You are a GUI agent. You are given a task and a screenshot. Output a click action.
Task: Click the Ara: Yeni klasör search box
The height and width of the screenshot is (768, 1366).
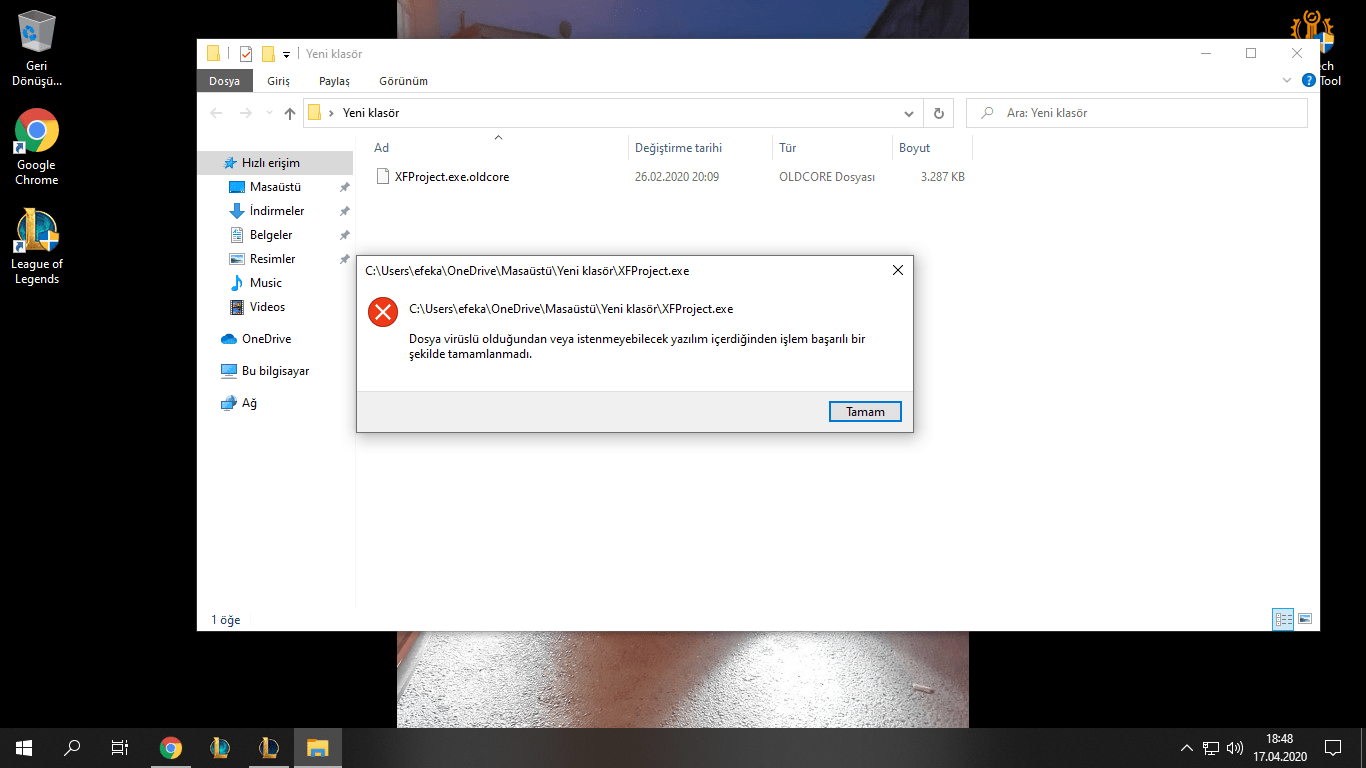click(x=1137, y=113)
